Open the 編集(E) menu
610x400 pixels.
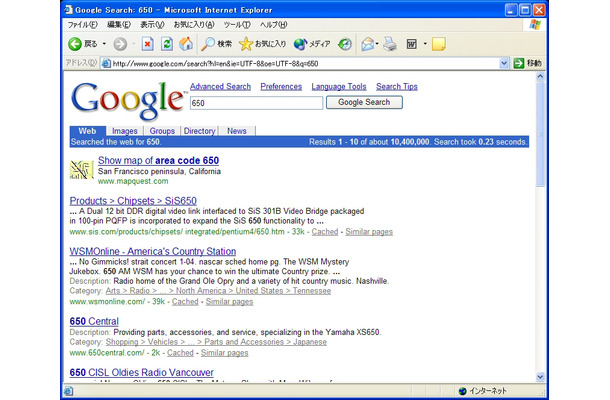119,25
